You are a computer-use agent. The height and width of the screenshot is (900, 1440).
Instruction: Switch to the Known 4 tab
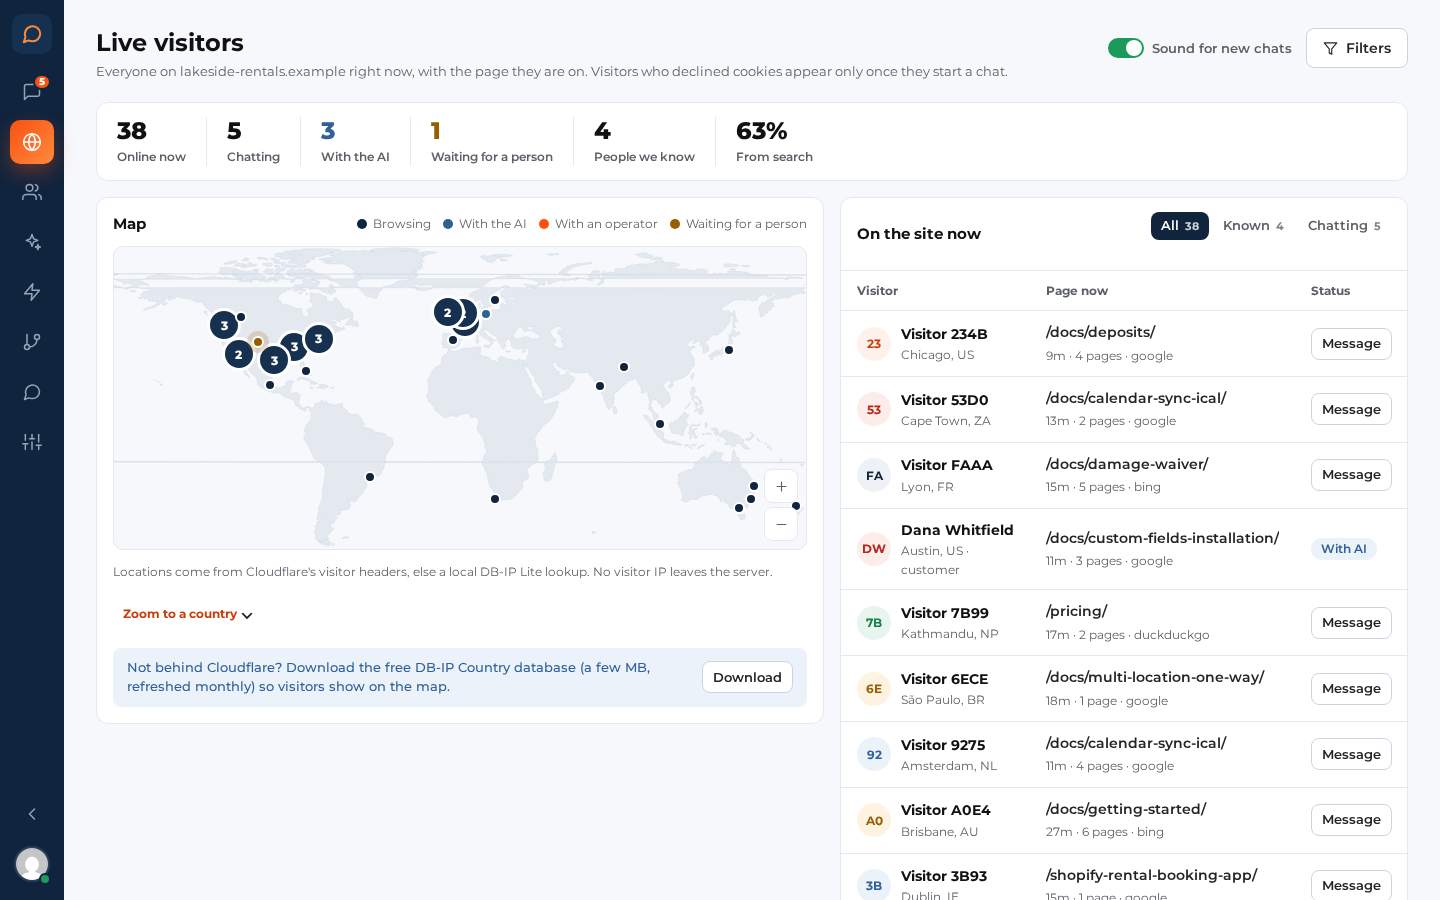point(1253,226)
